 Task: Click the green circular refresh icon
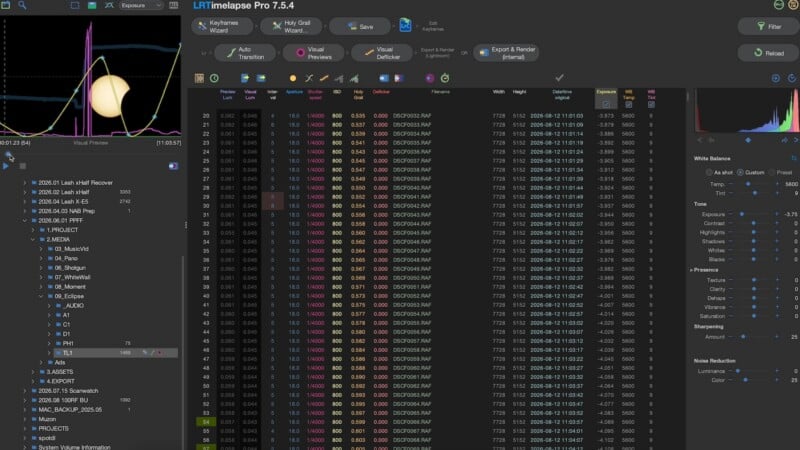point(445,78)
